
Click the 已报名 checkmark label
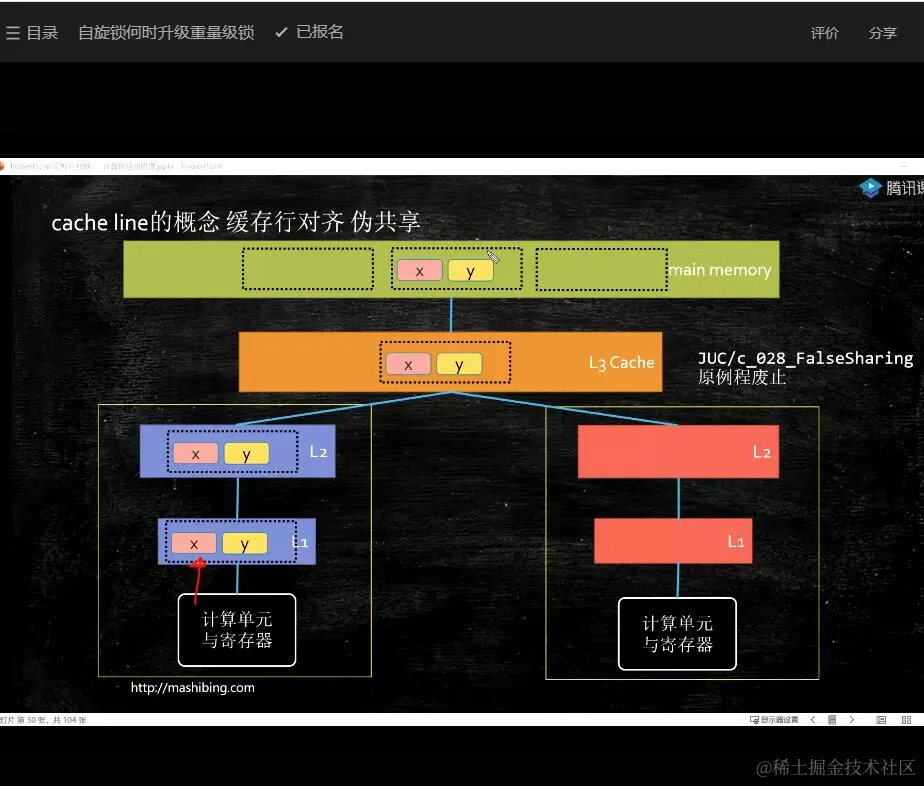(x=309, y=32)
